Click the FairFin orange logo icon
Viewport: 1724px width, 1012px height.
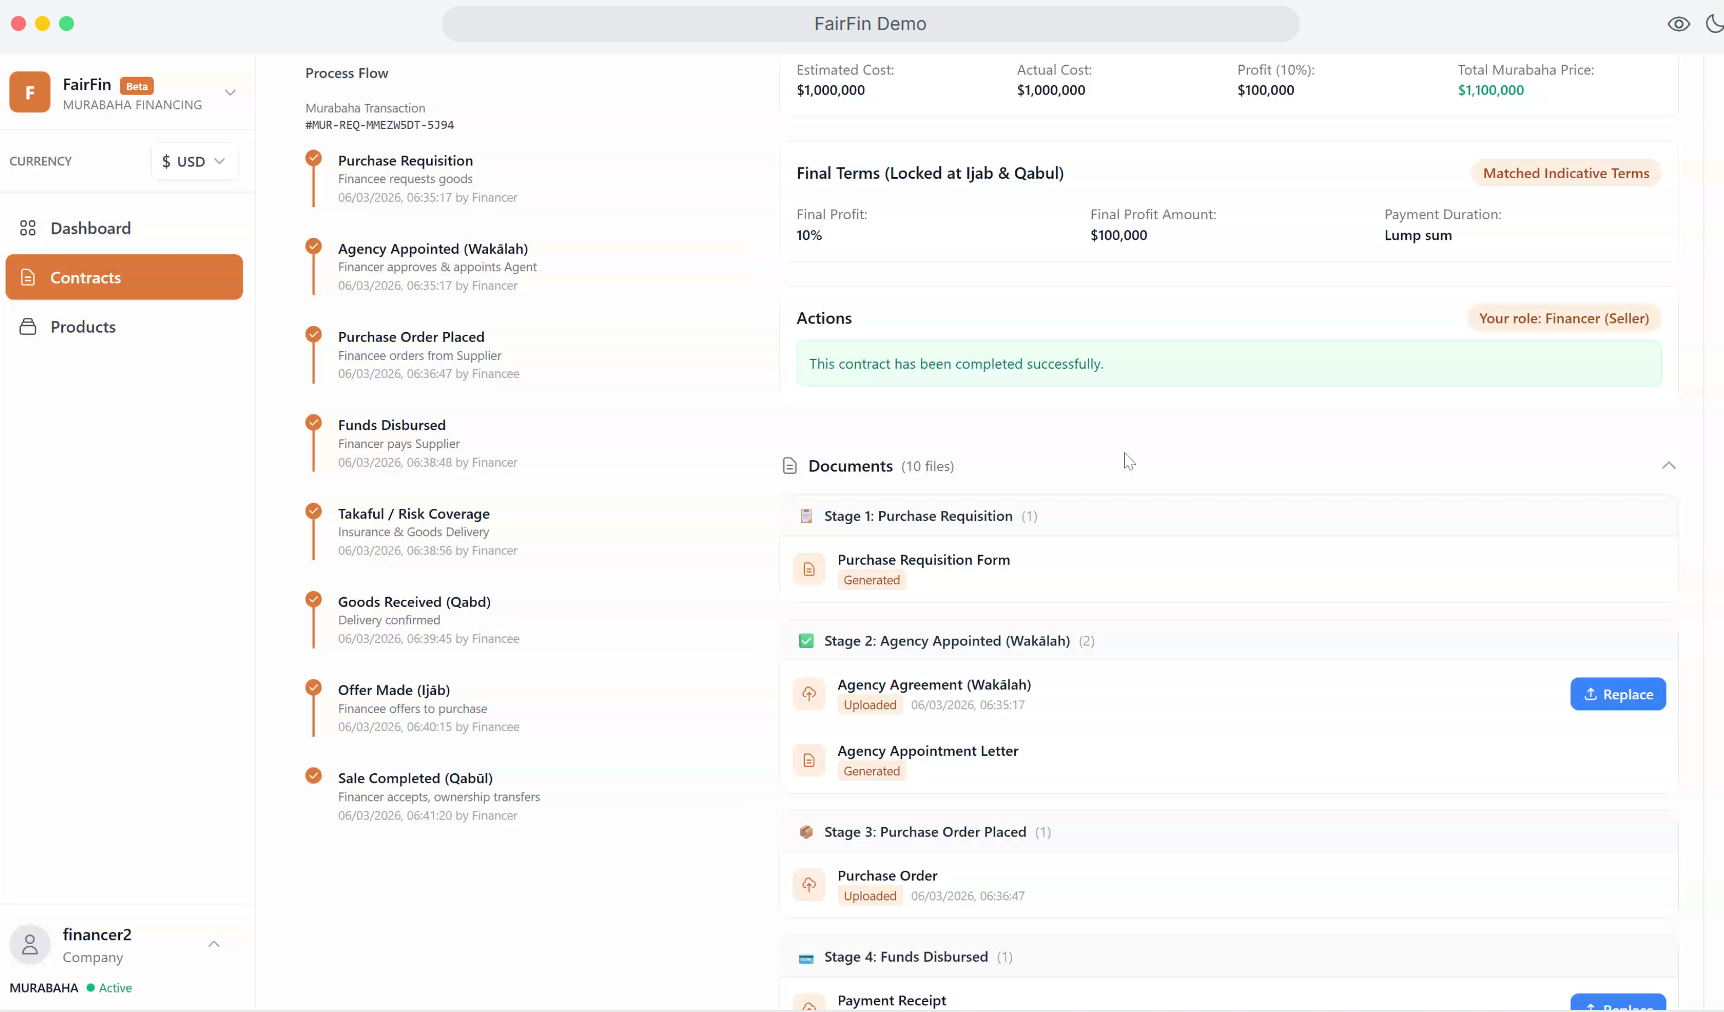tap(30, 93)
